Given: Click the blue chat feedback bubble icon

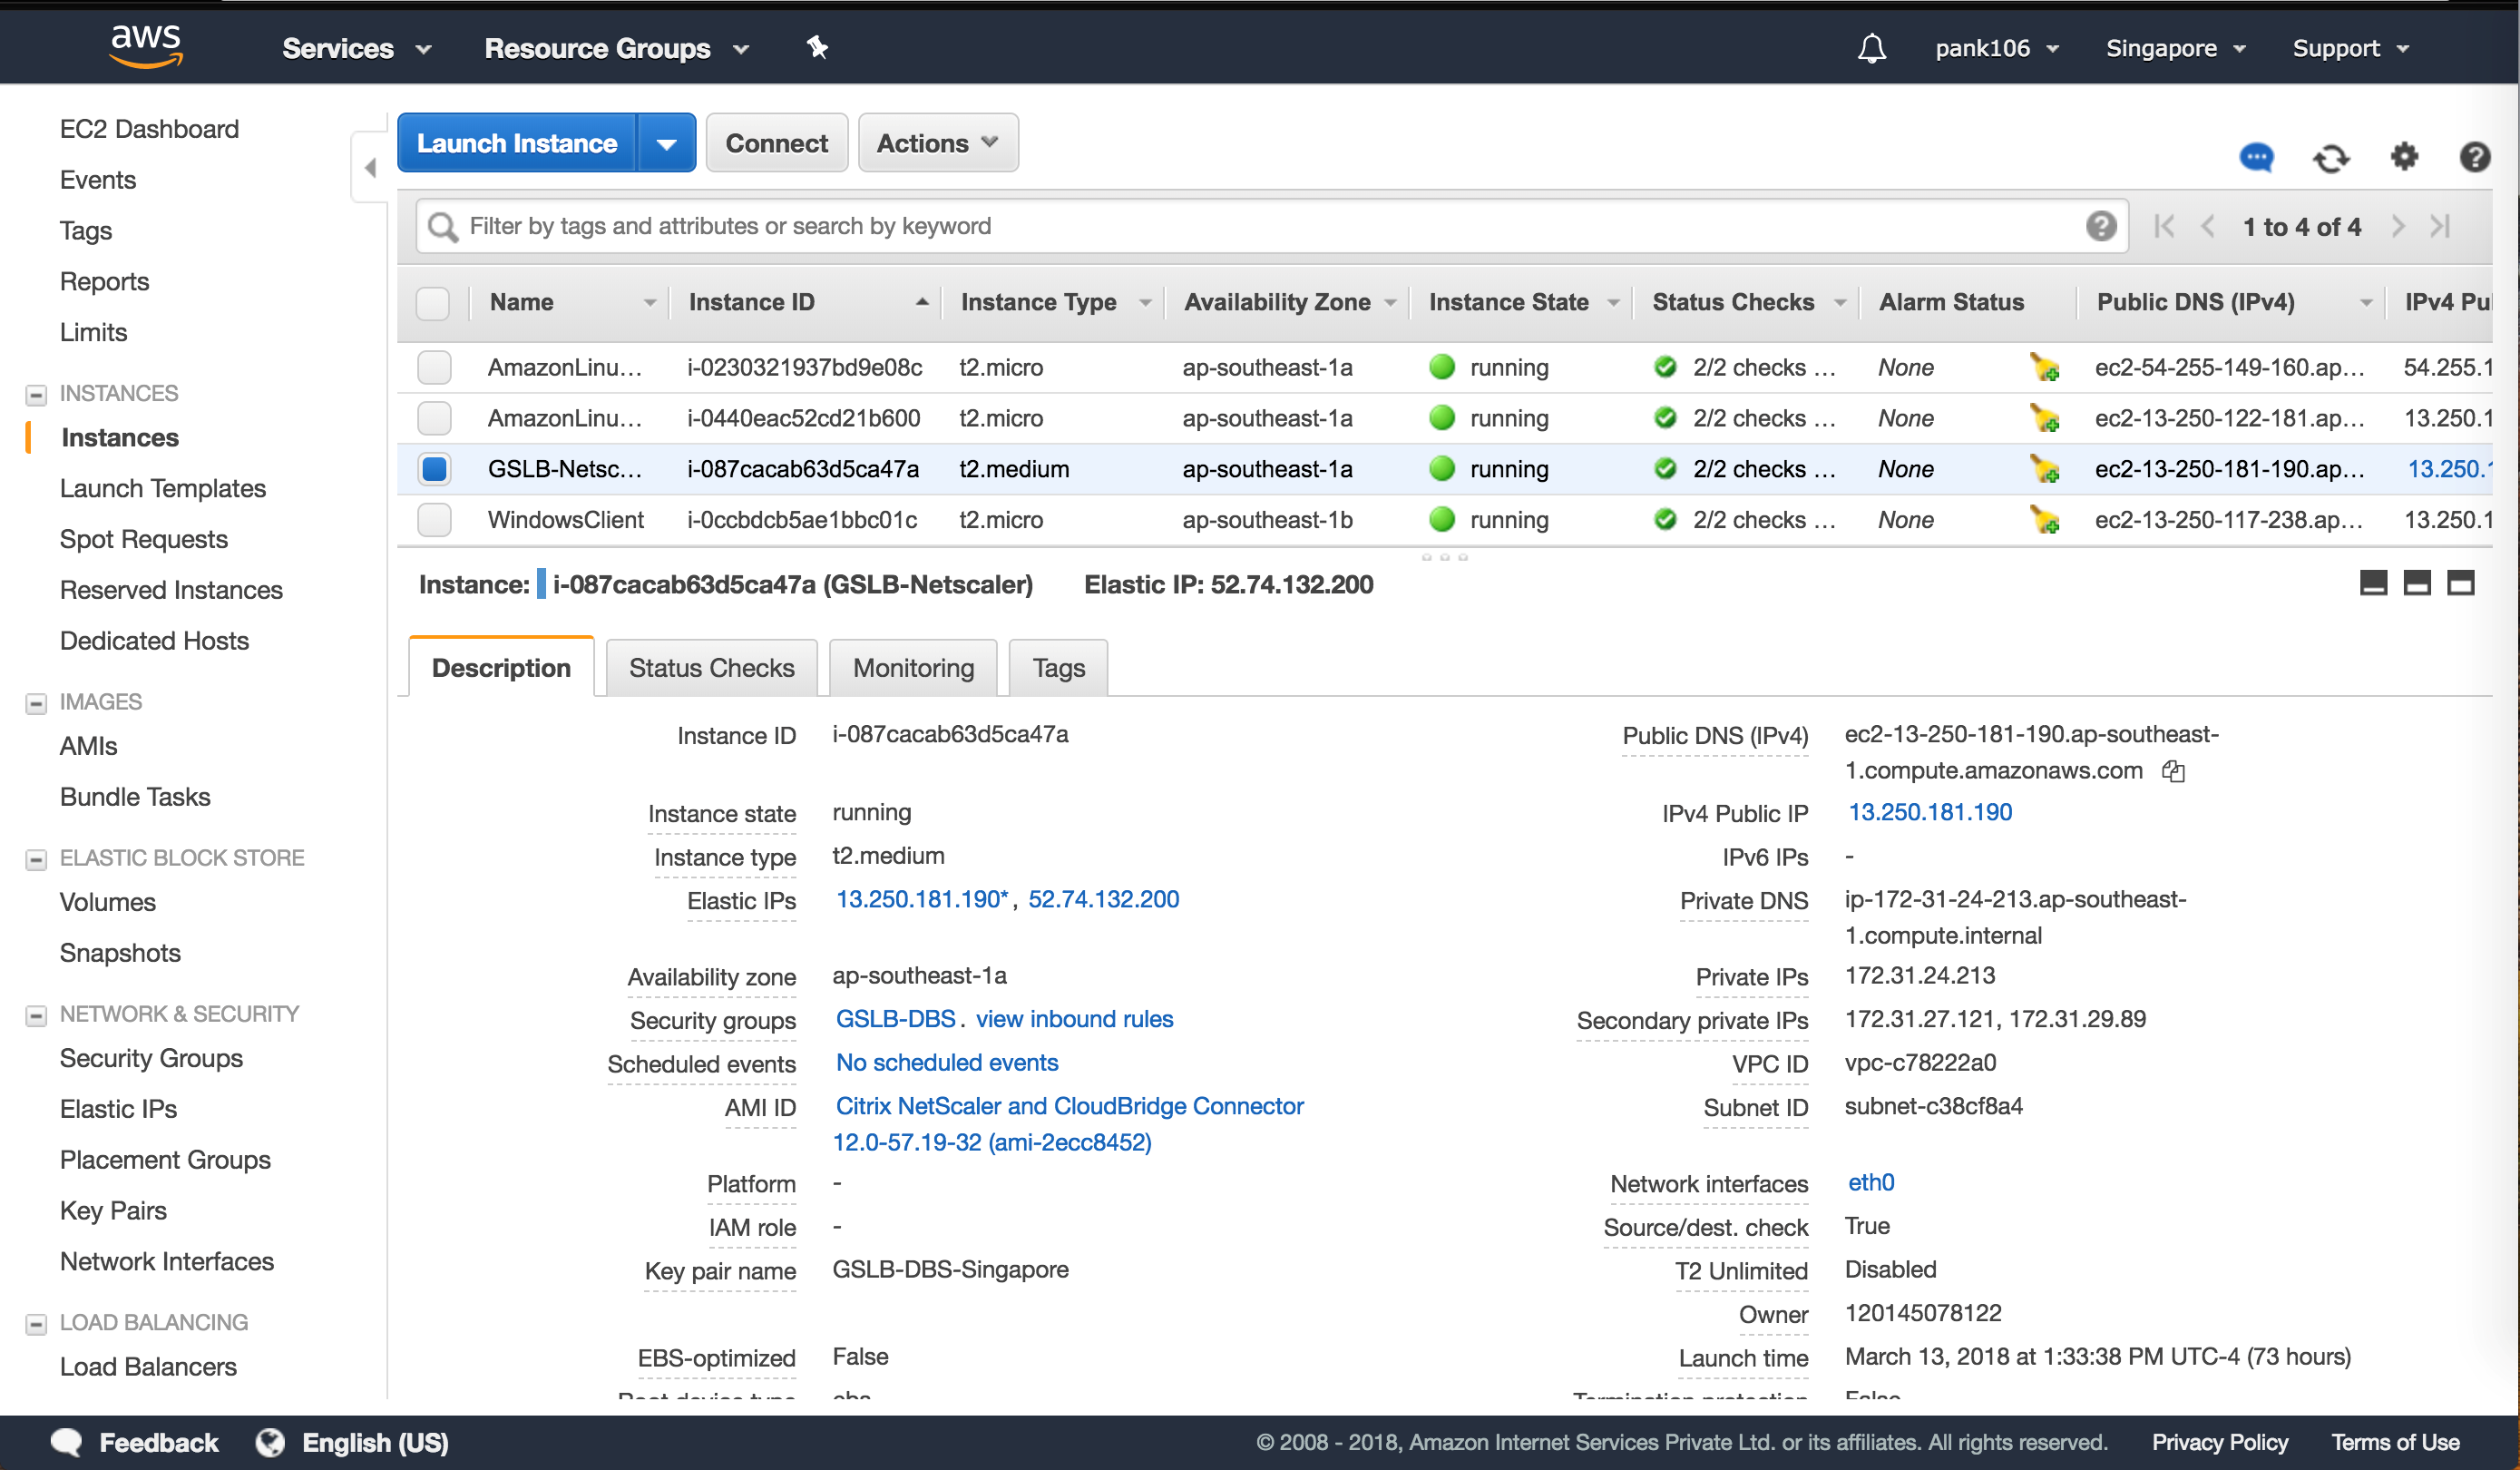Looking at the screenshot, I should pyautogui.click(x=2256, y=157).
